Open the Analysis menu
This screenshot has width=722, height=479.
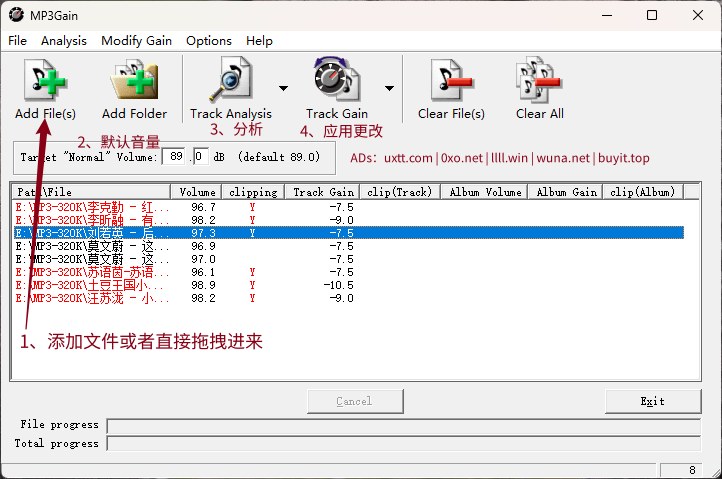(64, 41)
